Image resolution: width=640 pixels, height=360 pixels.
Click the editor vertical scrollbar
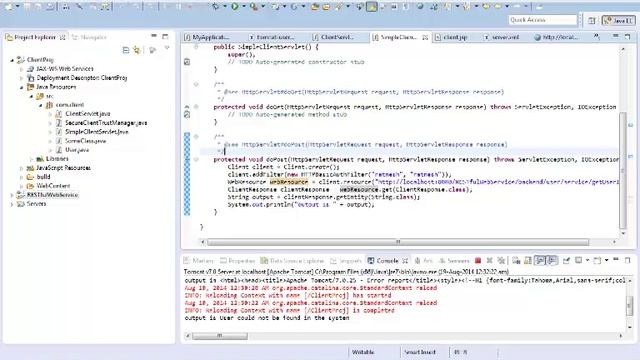[x=623, y=171]
